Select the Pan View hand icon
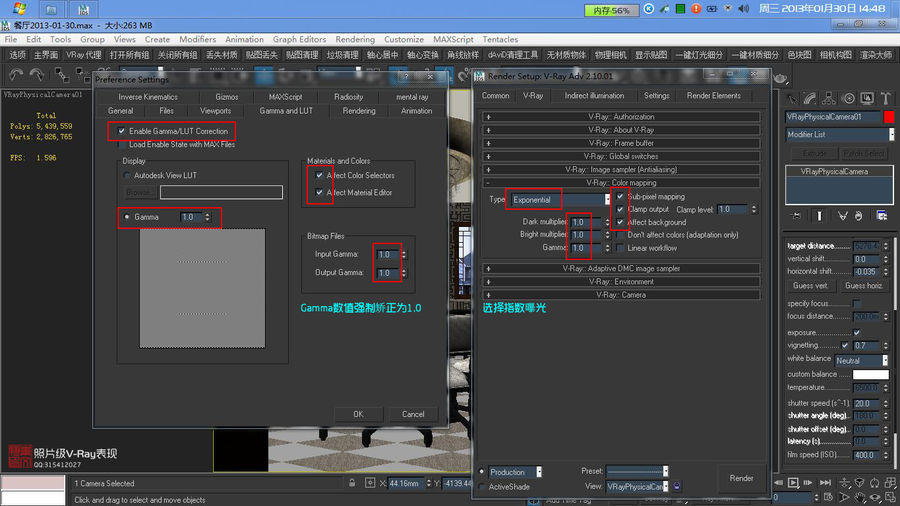The height and width of the screenshot is (506, 900). click(x=860, y=497)
